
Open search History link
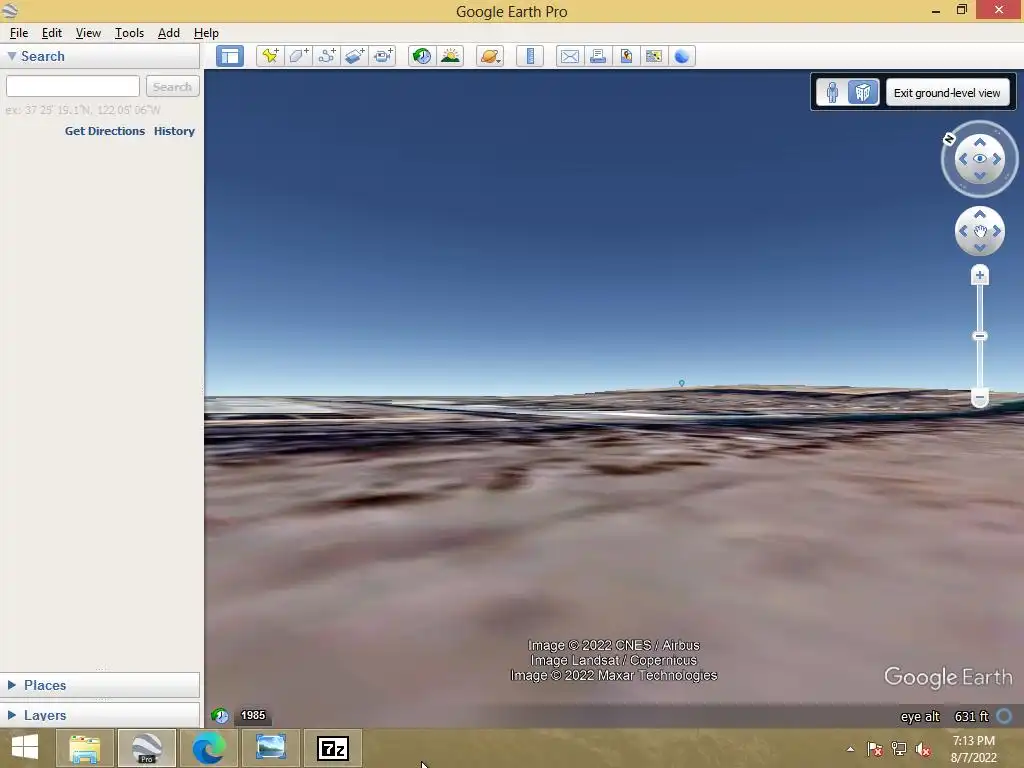click(174, 131)
